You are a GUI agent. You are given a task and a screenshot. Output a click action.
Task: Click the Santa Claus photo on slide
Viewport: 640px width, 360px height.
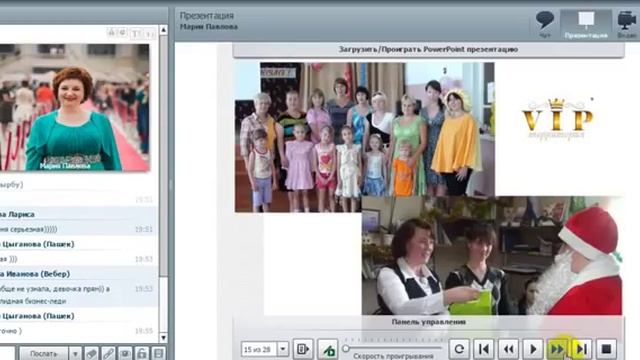(492, 256)
